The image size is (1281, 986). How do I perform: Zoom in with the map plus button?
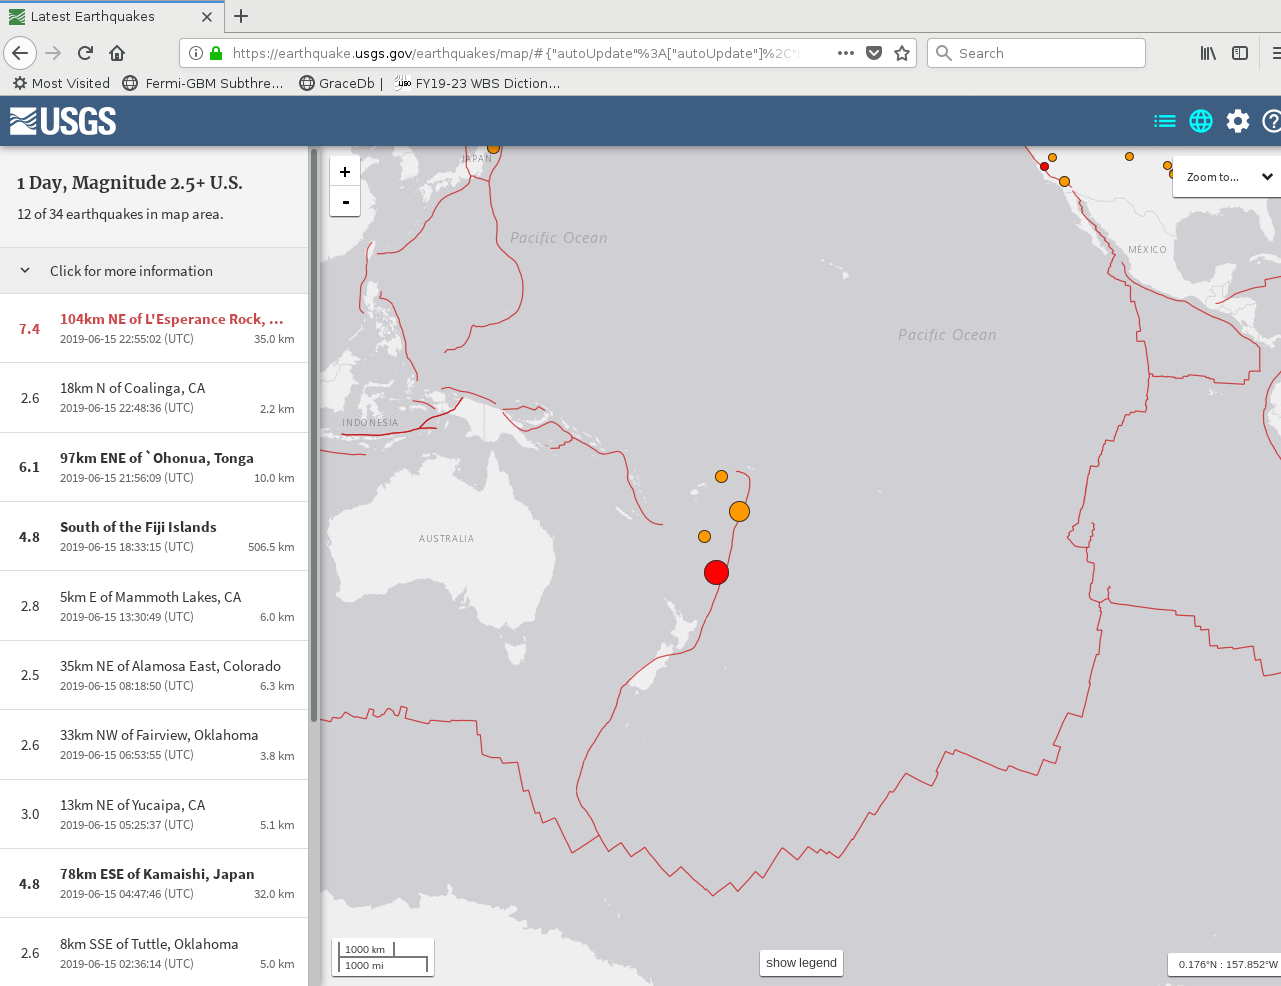click(x=345, y=172)
